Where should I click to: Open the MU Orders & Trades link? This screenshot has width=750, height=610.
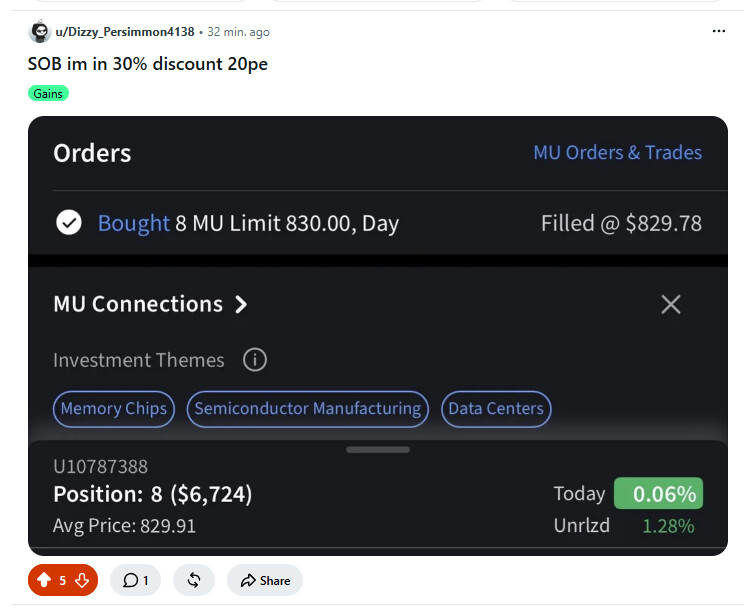[618, 153]
